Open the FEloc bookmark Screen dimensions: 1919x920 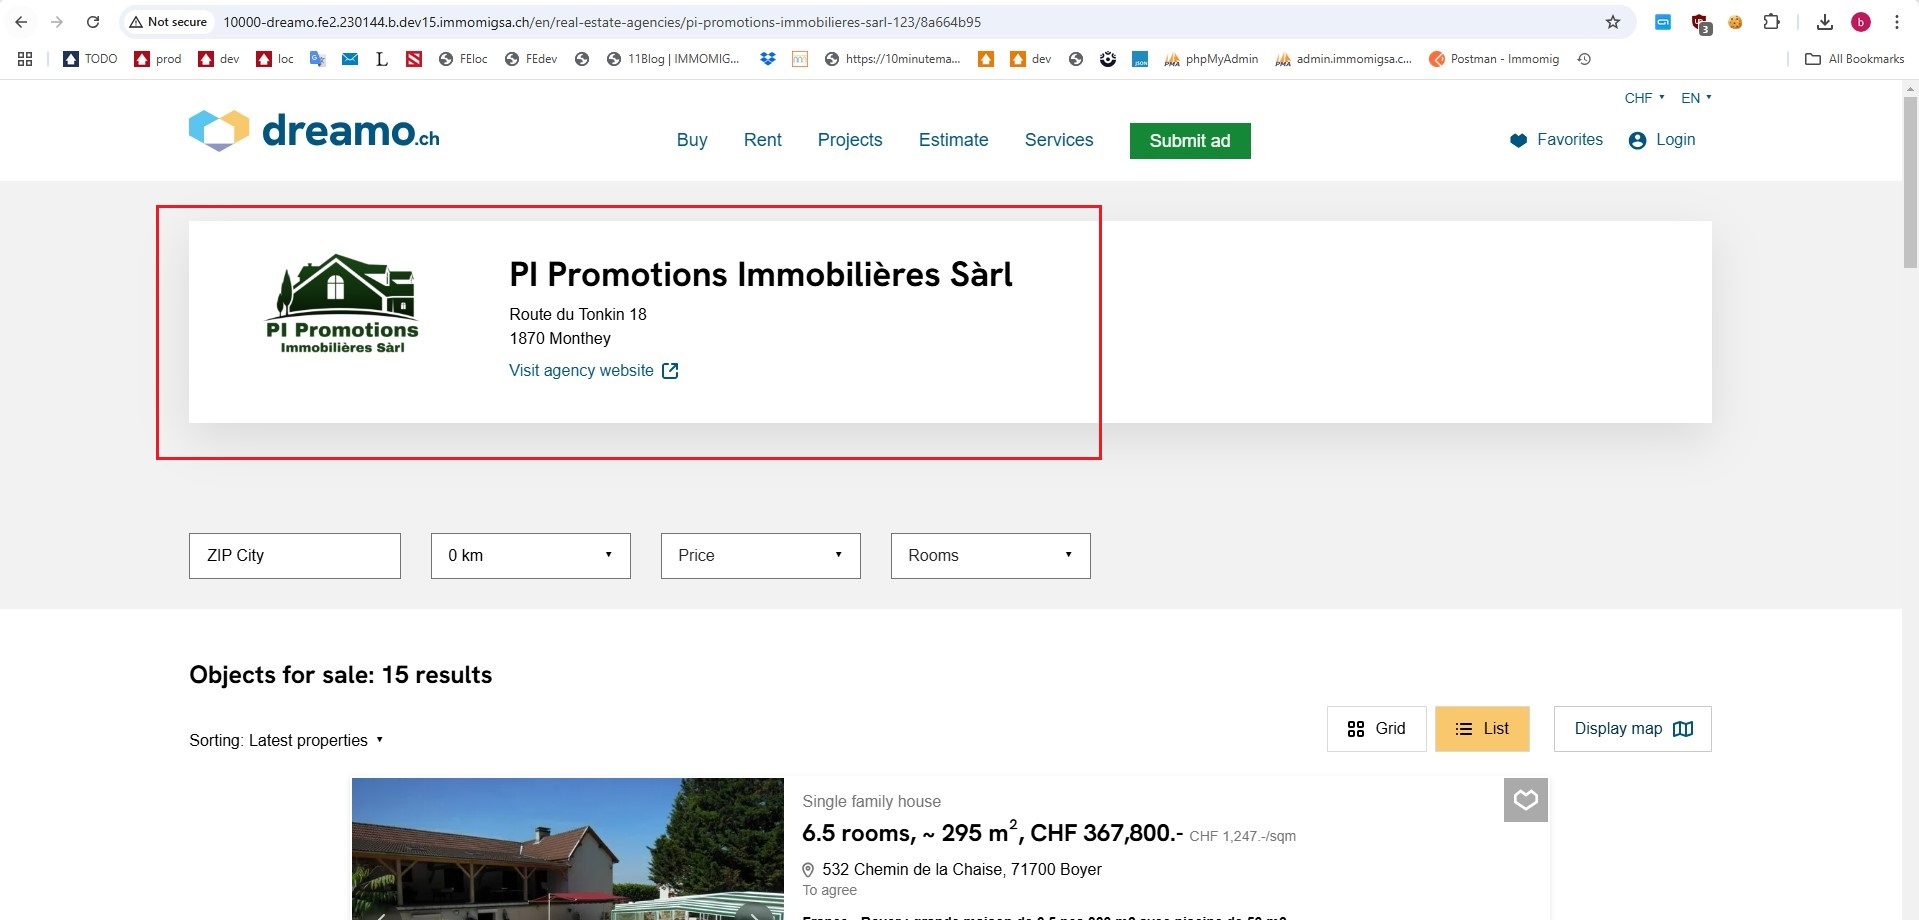click(463, 59)
